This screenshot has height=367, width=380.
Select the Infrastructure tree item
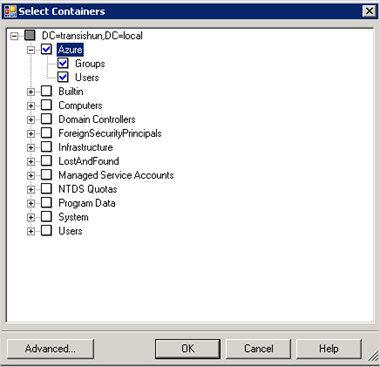(86, 147)
